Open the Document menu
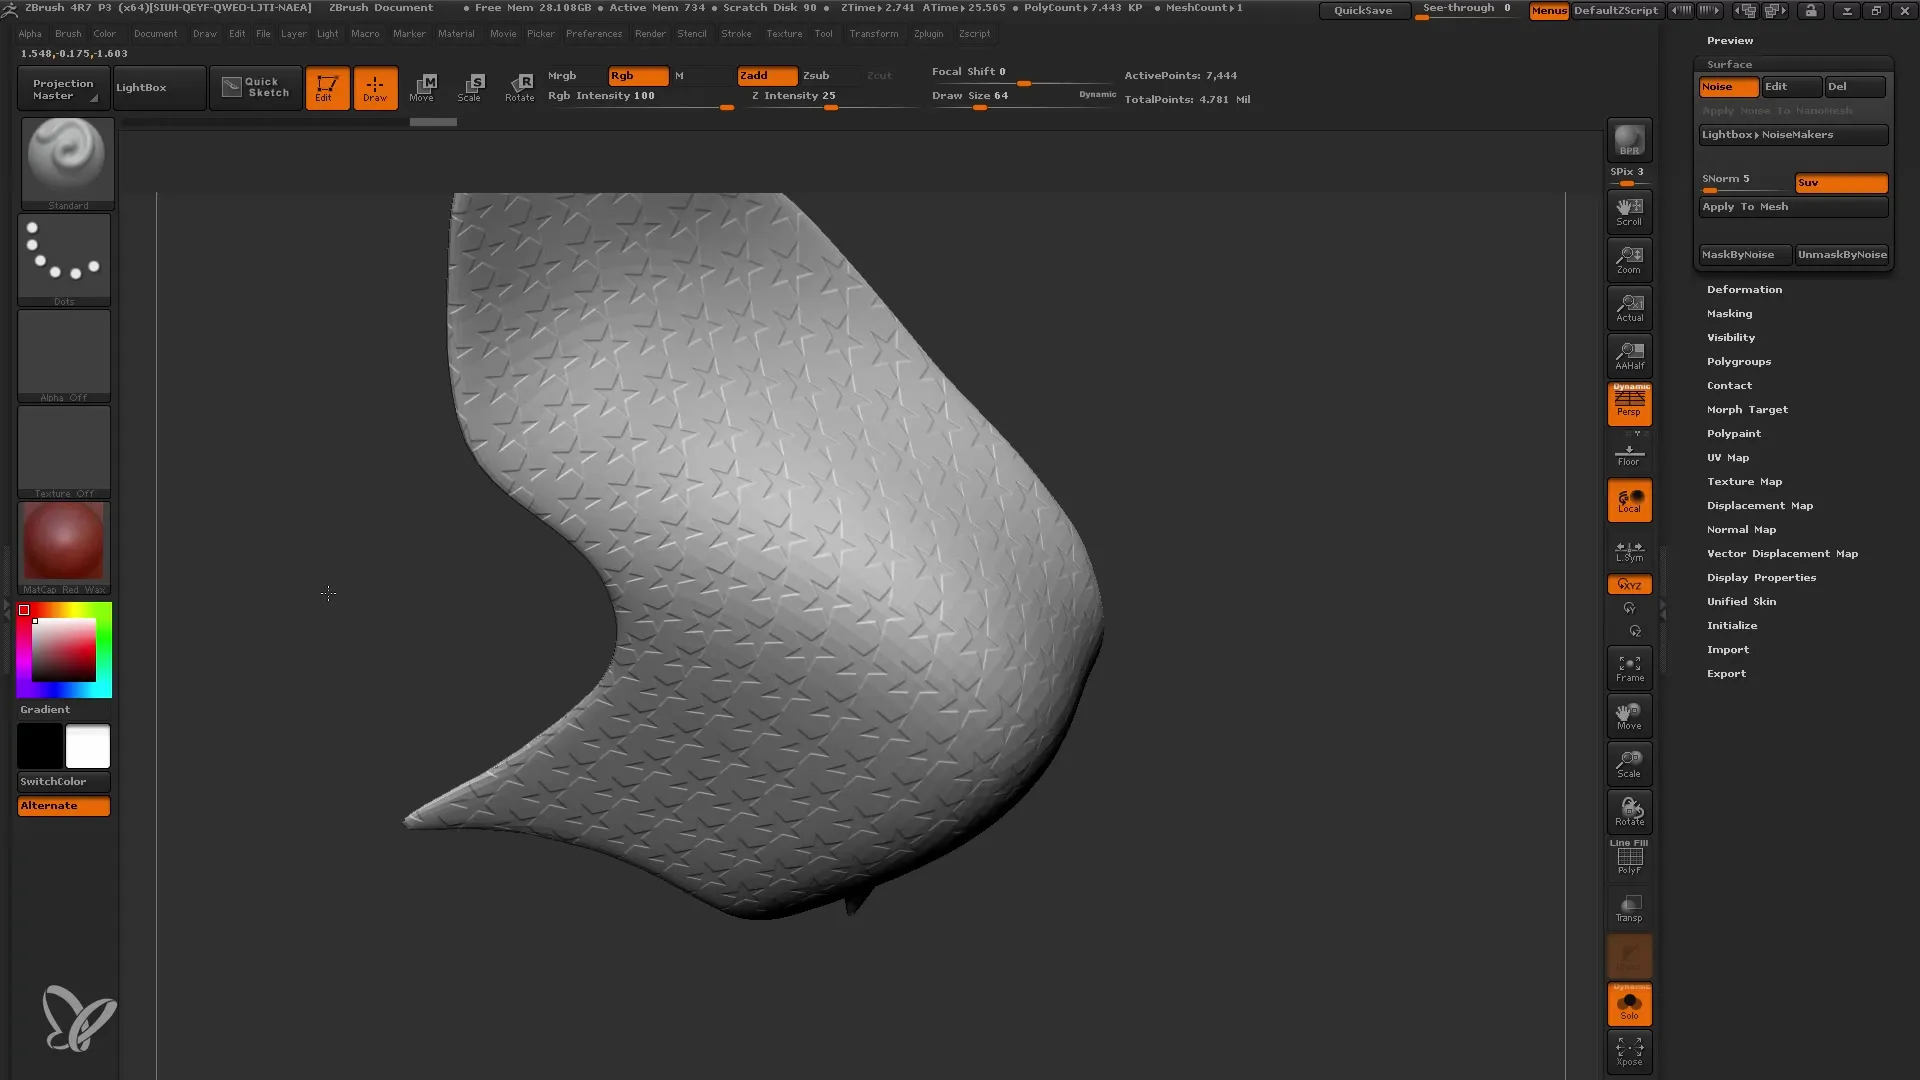 click(x=155, y=34)
